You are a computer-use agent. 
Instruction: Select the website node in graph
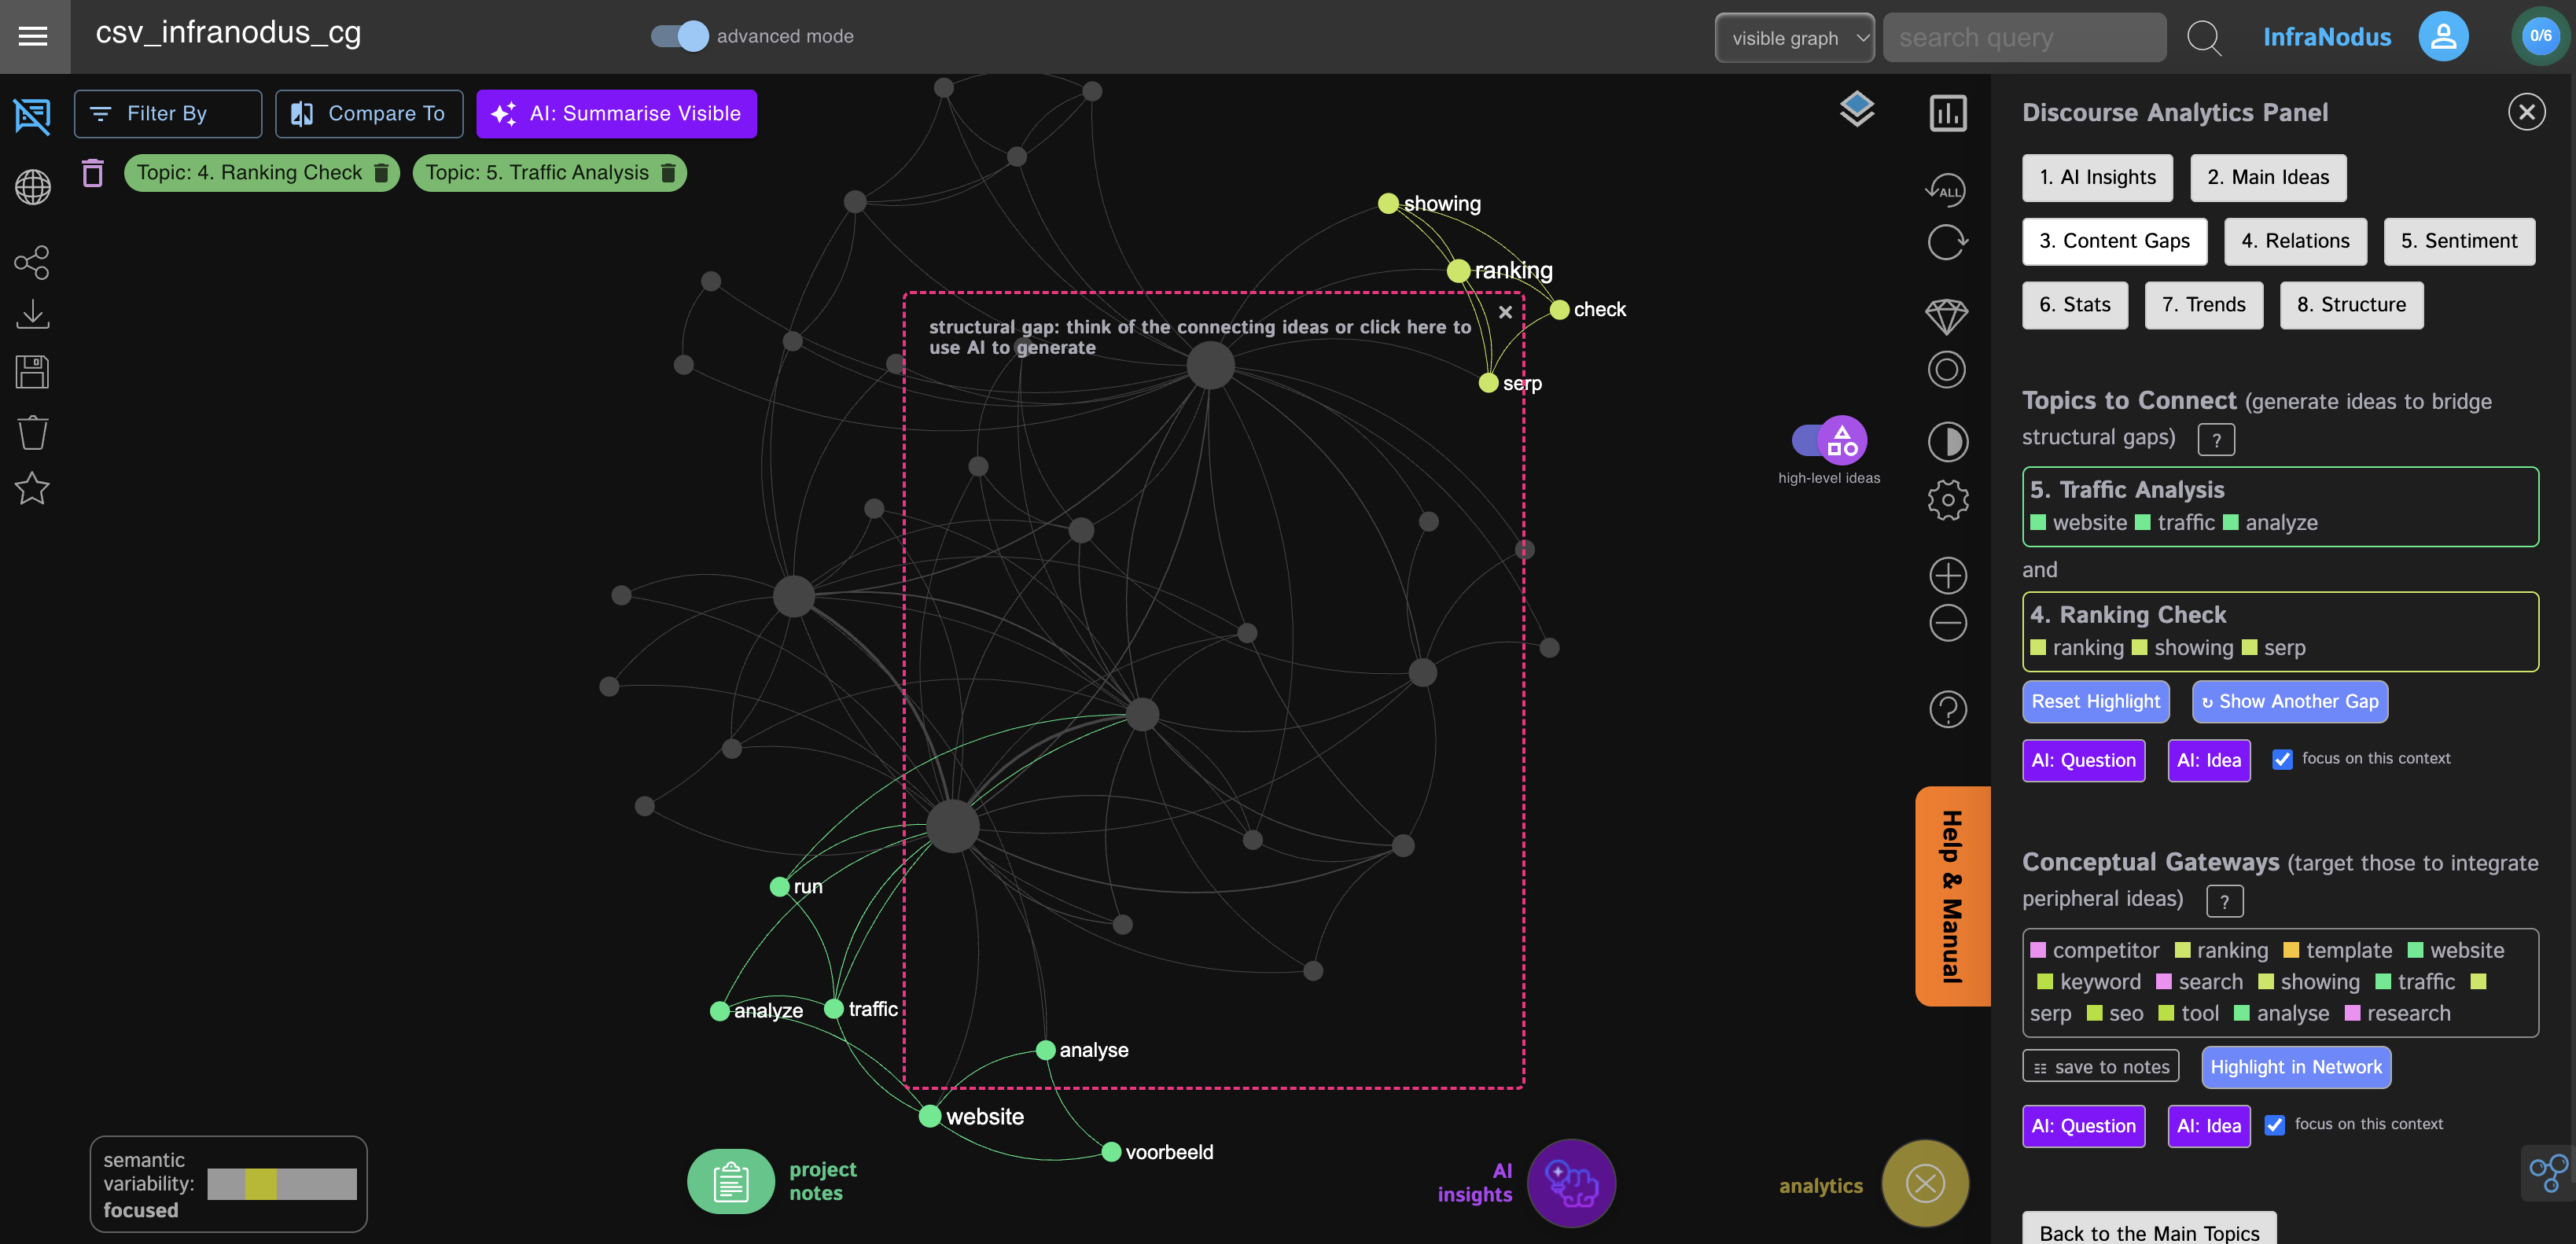[931, 1116]
